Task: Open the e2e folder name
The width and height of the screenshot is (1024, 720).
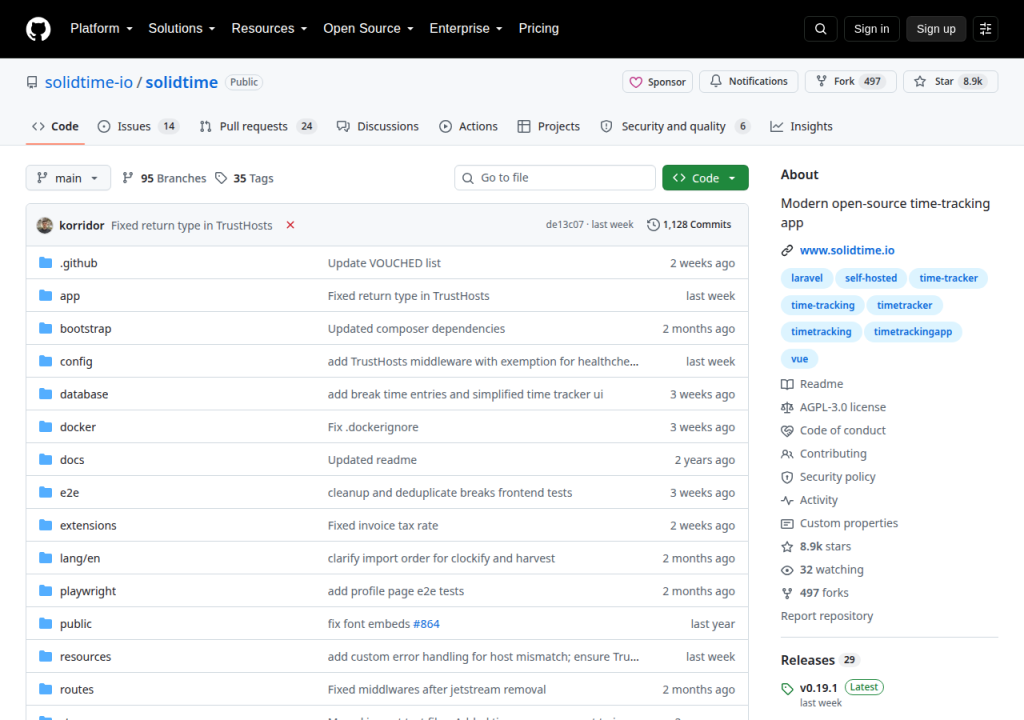Action: [69, 493]
